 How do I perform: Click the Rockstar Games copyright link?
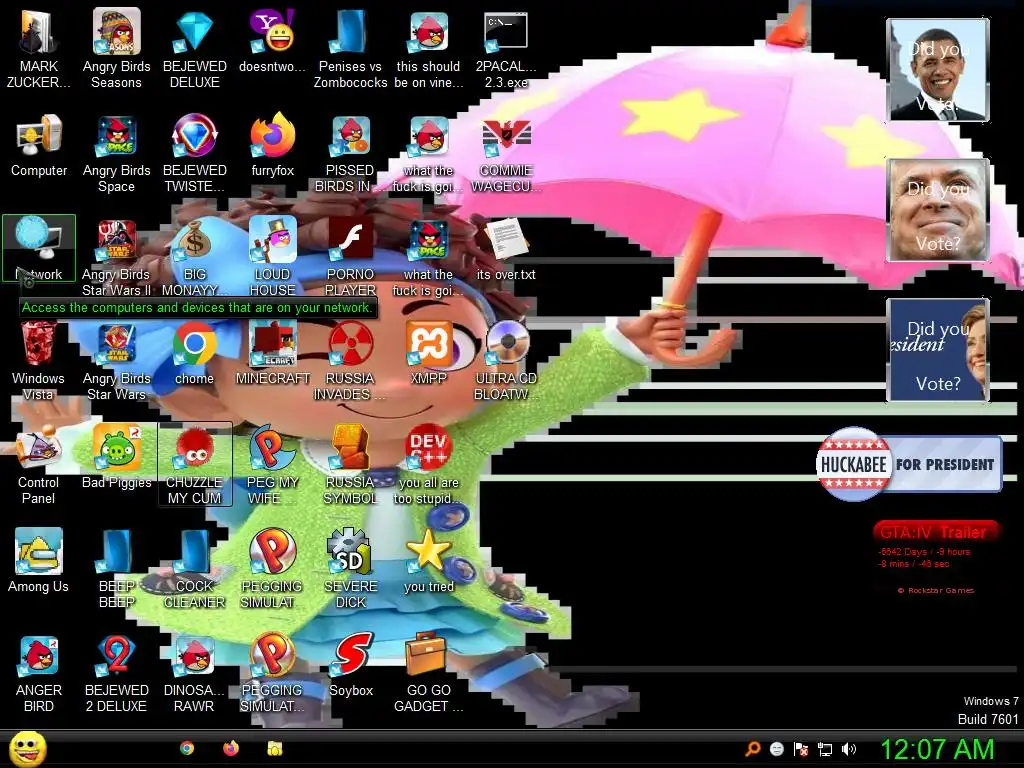coord(936,590)
